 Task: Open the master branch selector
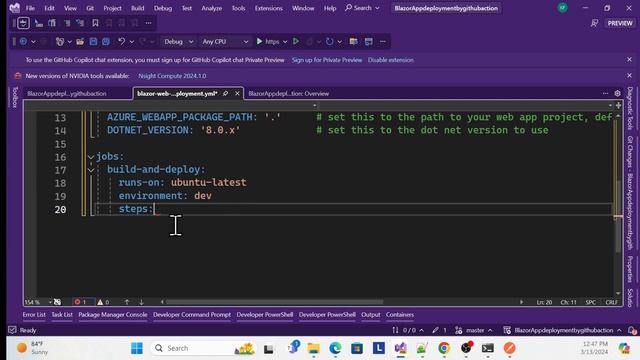point(474,330)
